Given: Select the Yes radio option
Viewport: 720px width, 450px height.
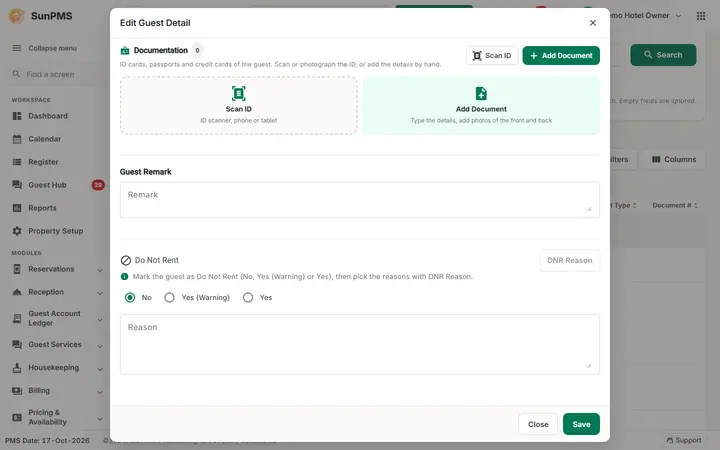Looking at the screenshot, I should (248, 298).
